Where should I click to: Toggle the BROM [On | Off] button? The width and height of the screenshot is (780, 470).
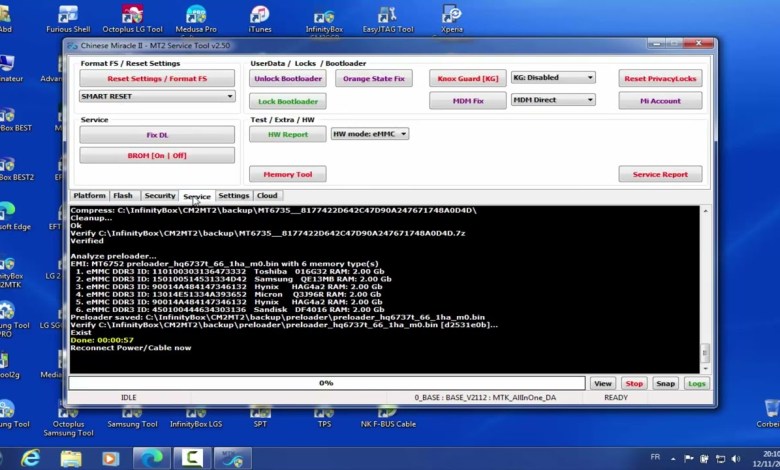click(x=157, y=155)
